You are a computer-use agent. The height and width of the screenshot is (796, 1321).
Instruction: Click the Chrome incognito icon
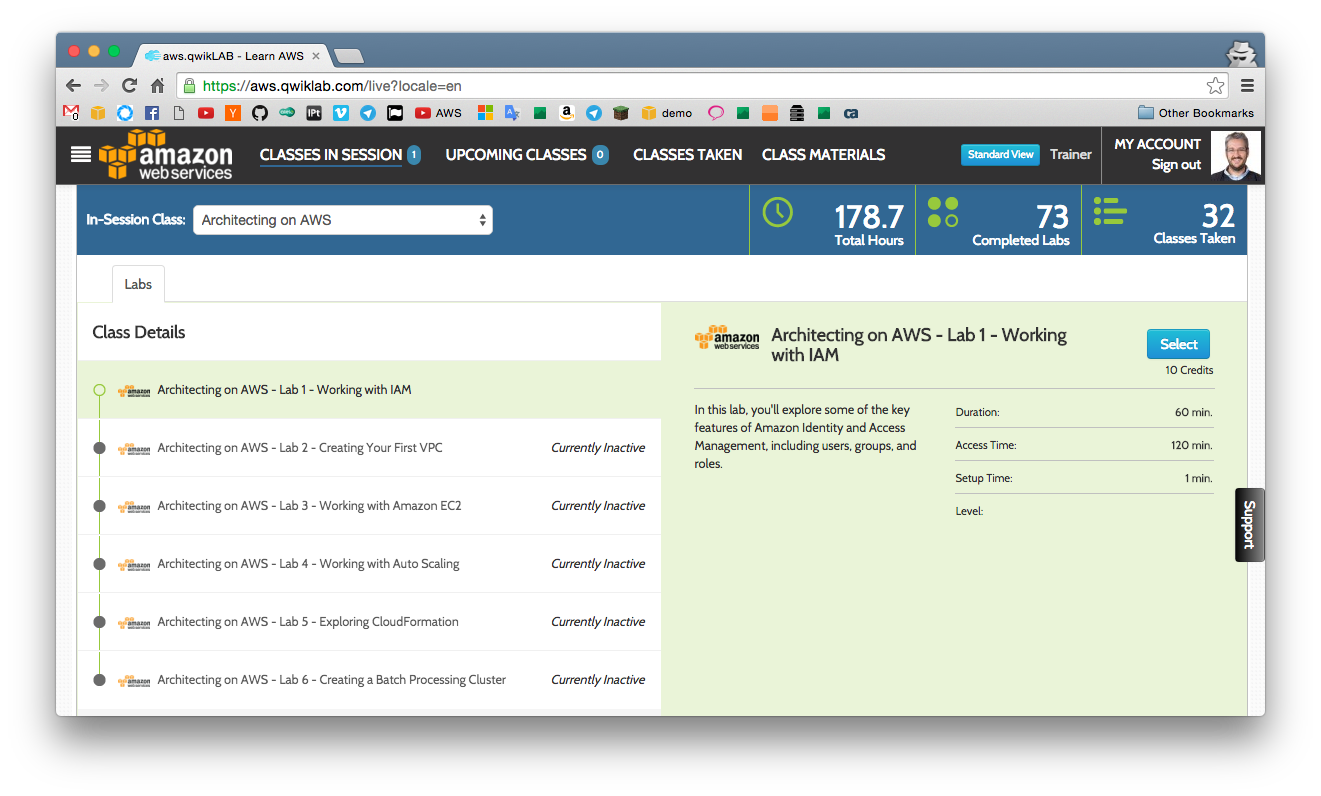click(x=1241, y=54)
